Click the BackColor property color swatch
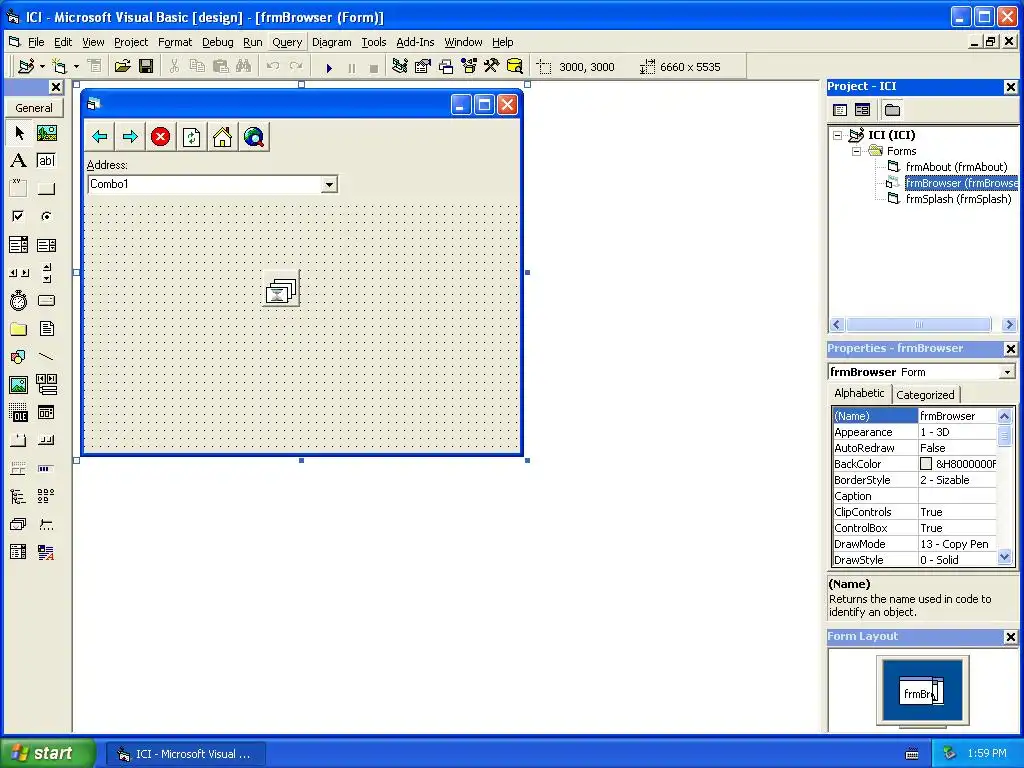Image resolution: width=1024 pixels, height=768 pixels. pyautogui.click(x=926, y=464)
